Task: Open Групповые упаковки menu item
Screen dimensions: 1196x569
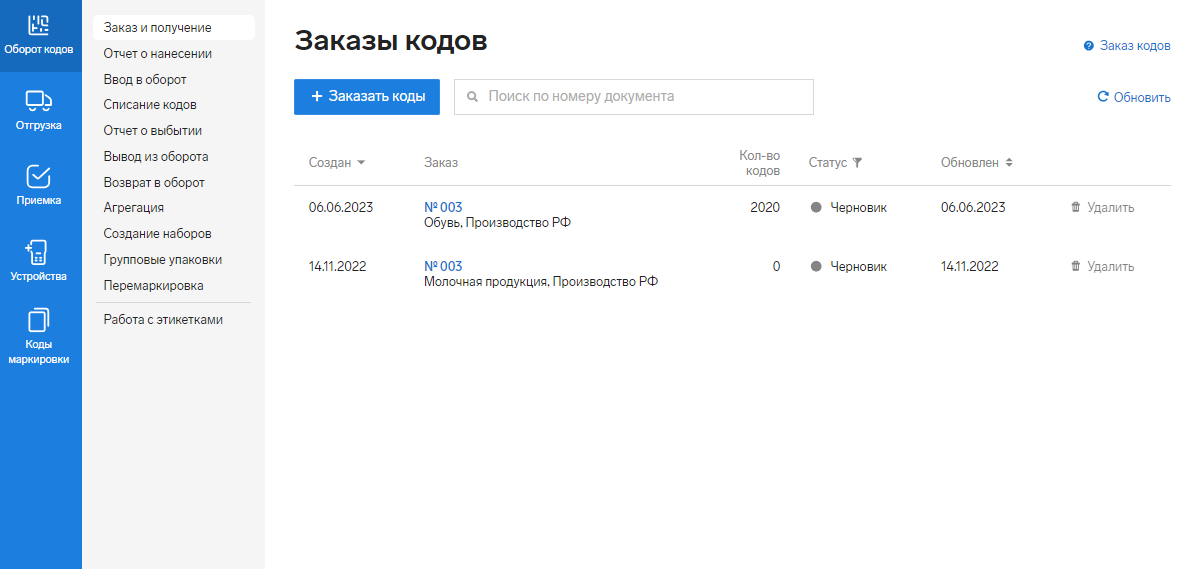Action: (x=163, y=259)
